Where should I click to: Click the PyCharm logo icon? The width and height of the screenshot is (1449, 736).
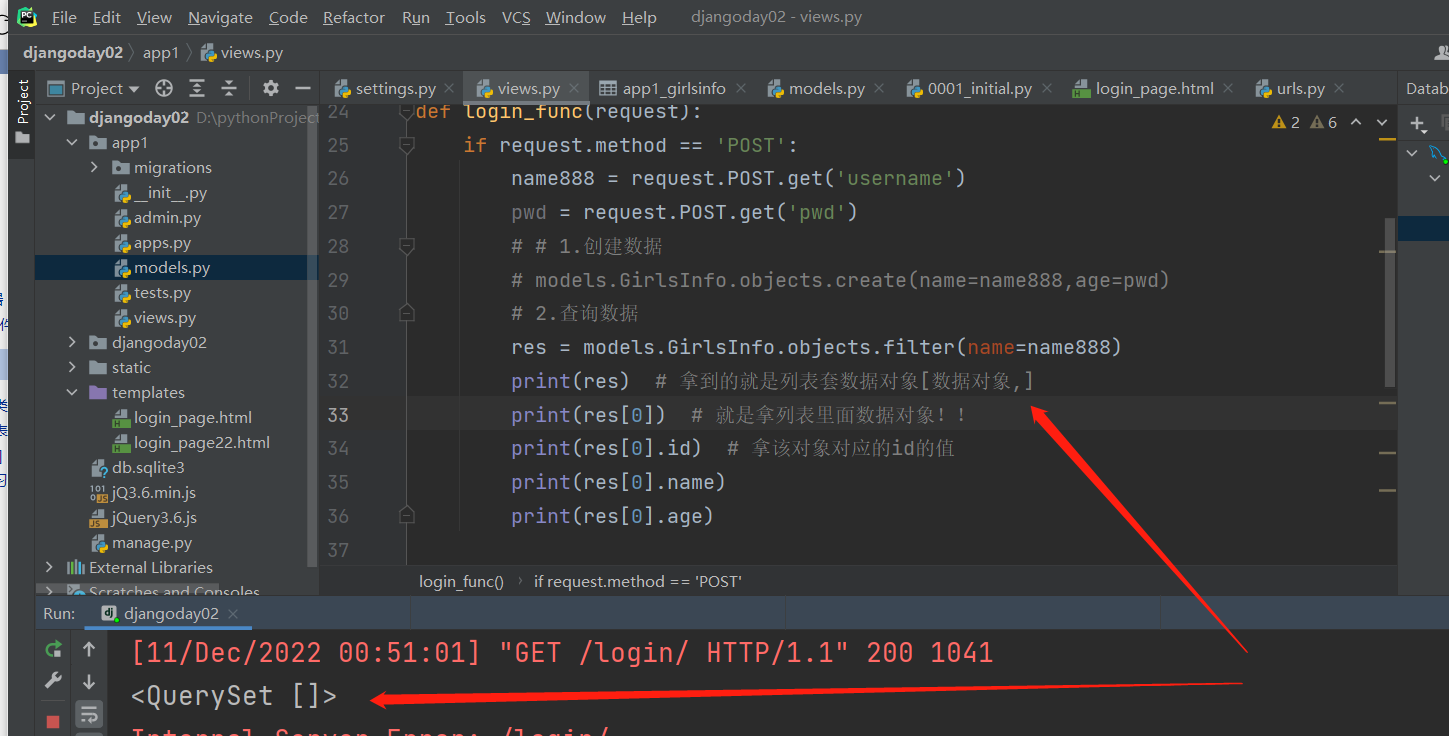tap(27, 16)
